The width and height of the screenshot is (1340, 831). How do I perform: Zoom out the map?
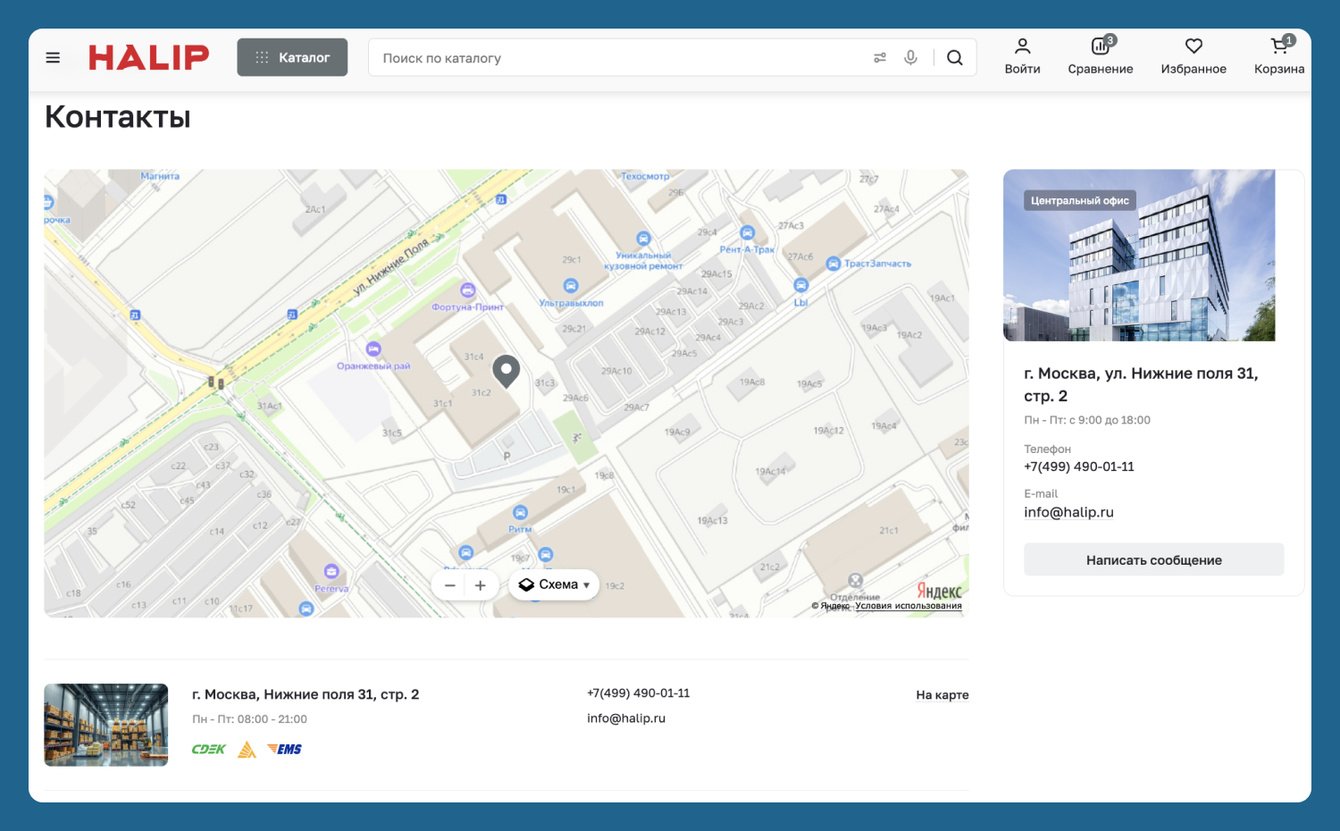450,586
